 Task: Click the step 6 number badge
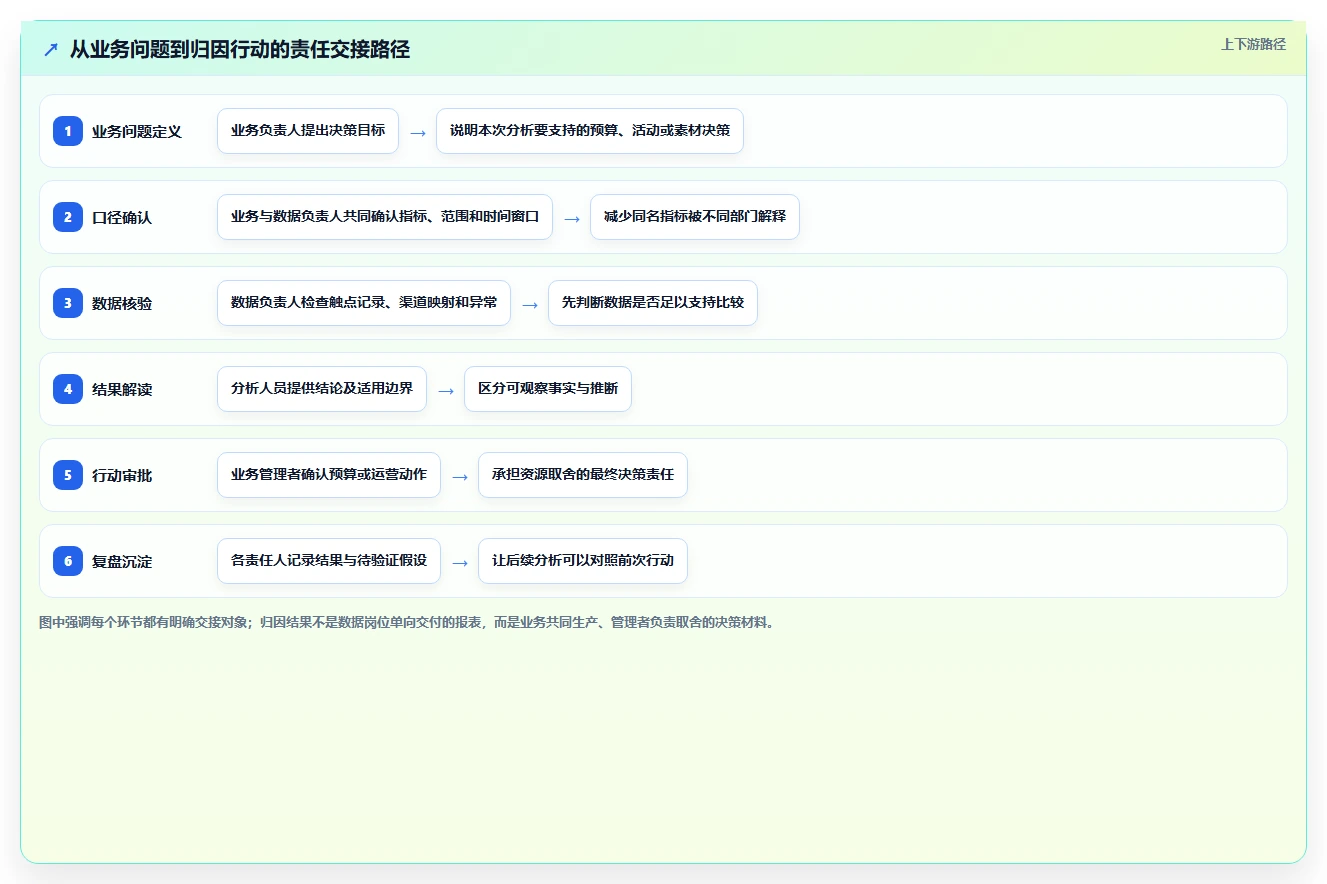pos(68,561)
